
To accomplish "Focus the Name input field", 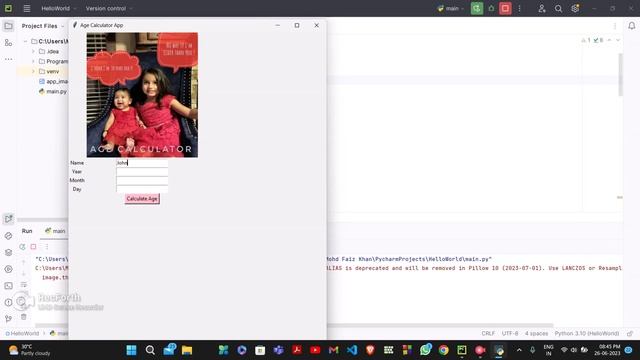I will (142, 163).
